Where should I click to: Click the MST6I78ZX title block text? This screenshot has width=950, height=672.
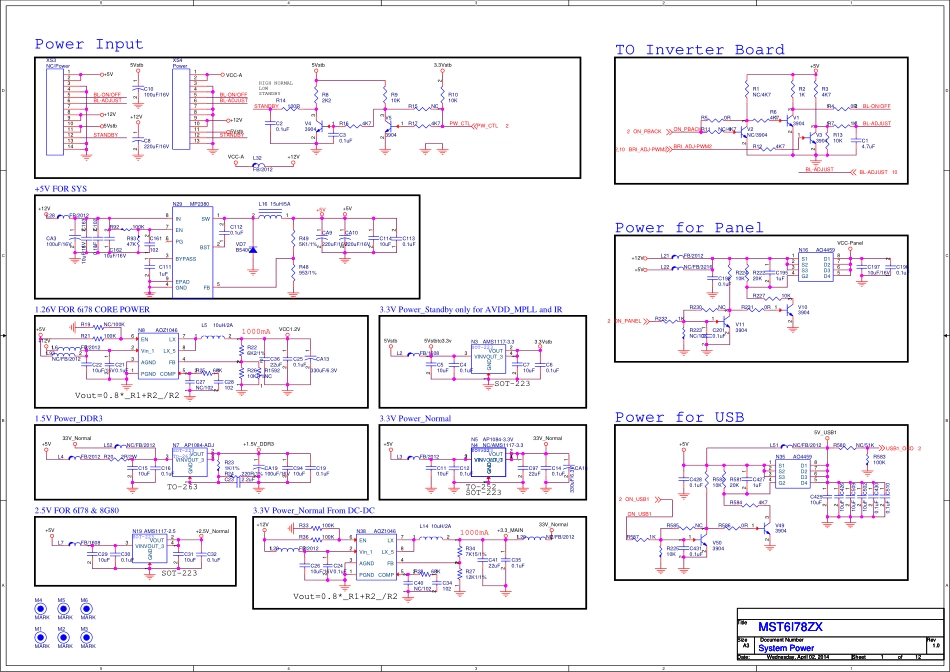(790, 627)
